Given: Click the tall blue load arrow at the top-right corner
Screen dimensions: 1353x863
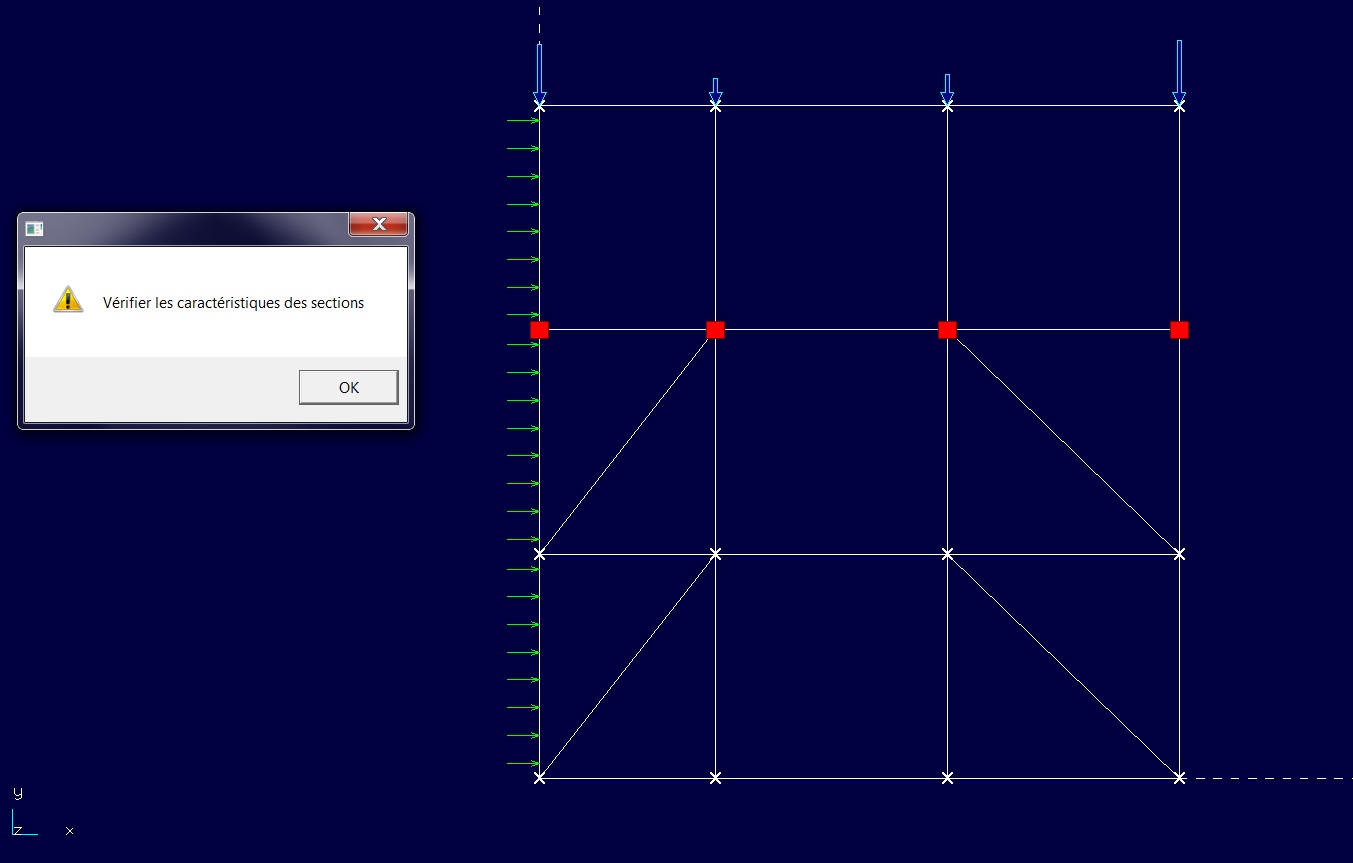Looking at the screenshot, I should point(1179,72).
